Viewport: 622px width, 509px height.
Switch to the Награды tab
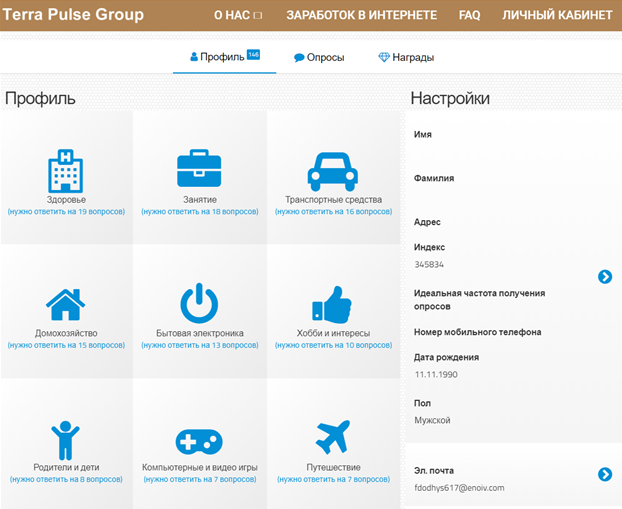(x=406, y=58)
